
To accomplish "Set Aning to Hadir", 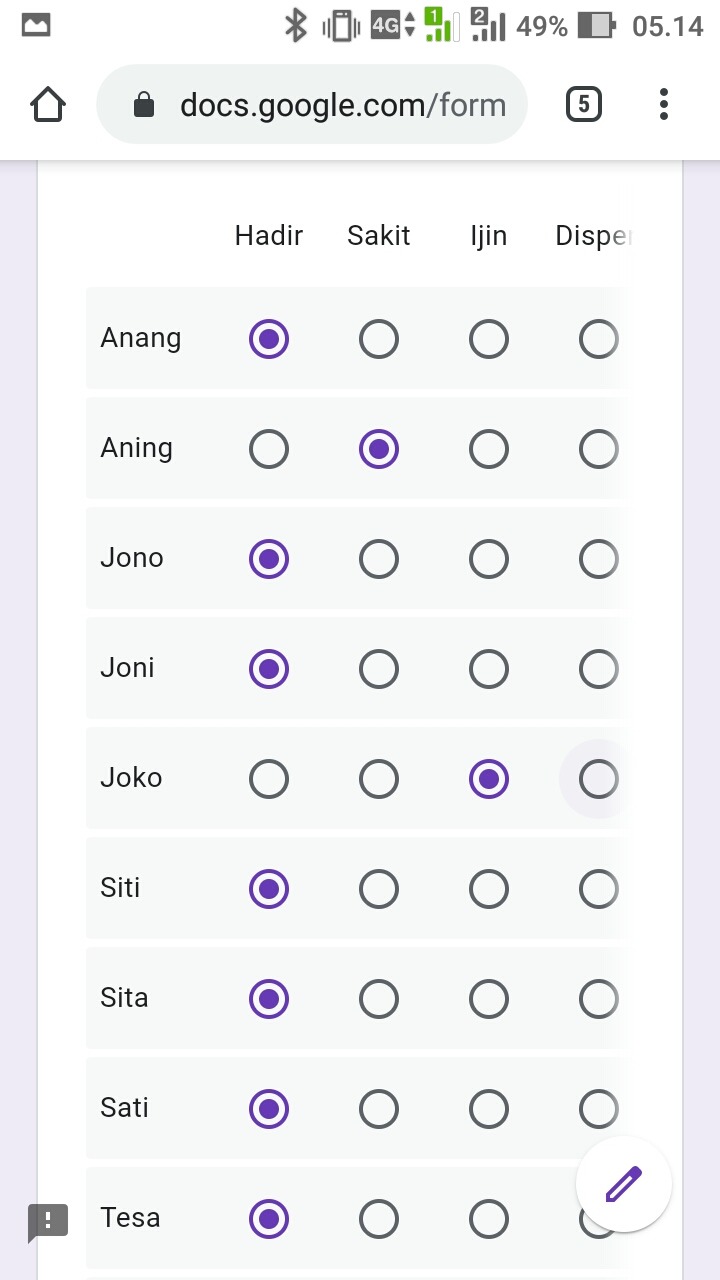I will click(269, 449).
